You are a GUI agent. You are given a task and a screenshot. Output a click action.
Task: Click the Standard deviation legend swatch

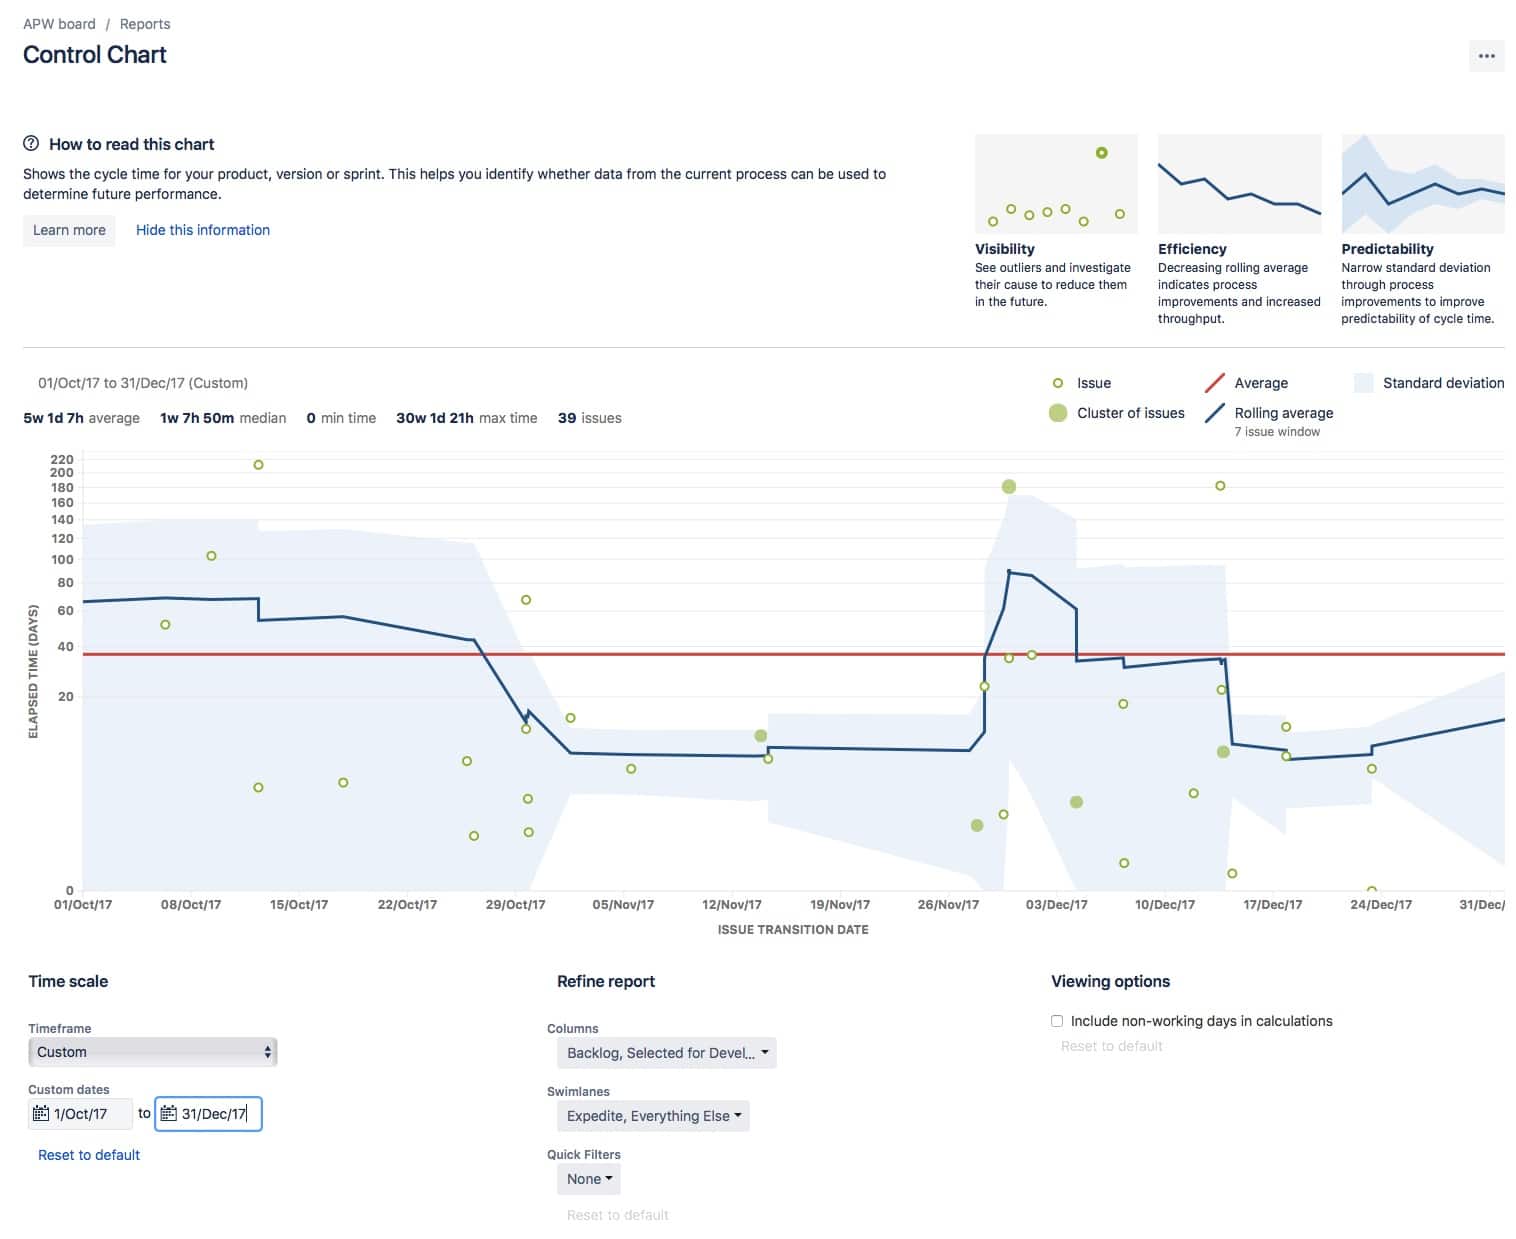[x=1363, y=383]
